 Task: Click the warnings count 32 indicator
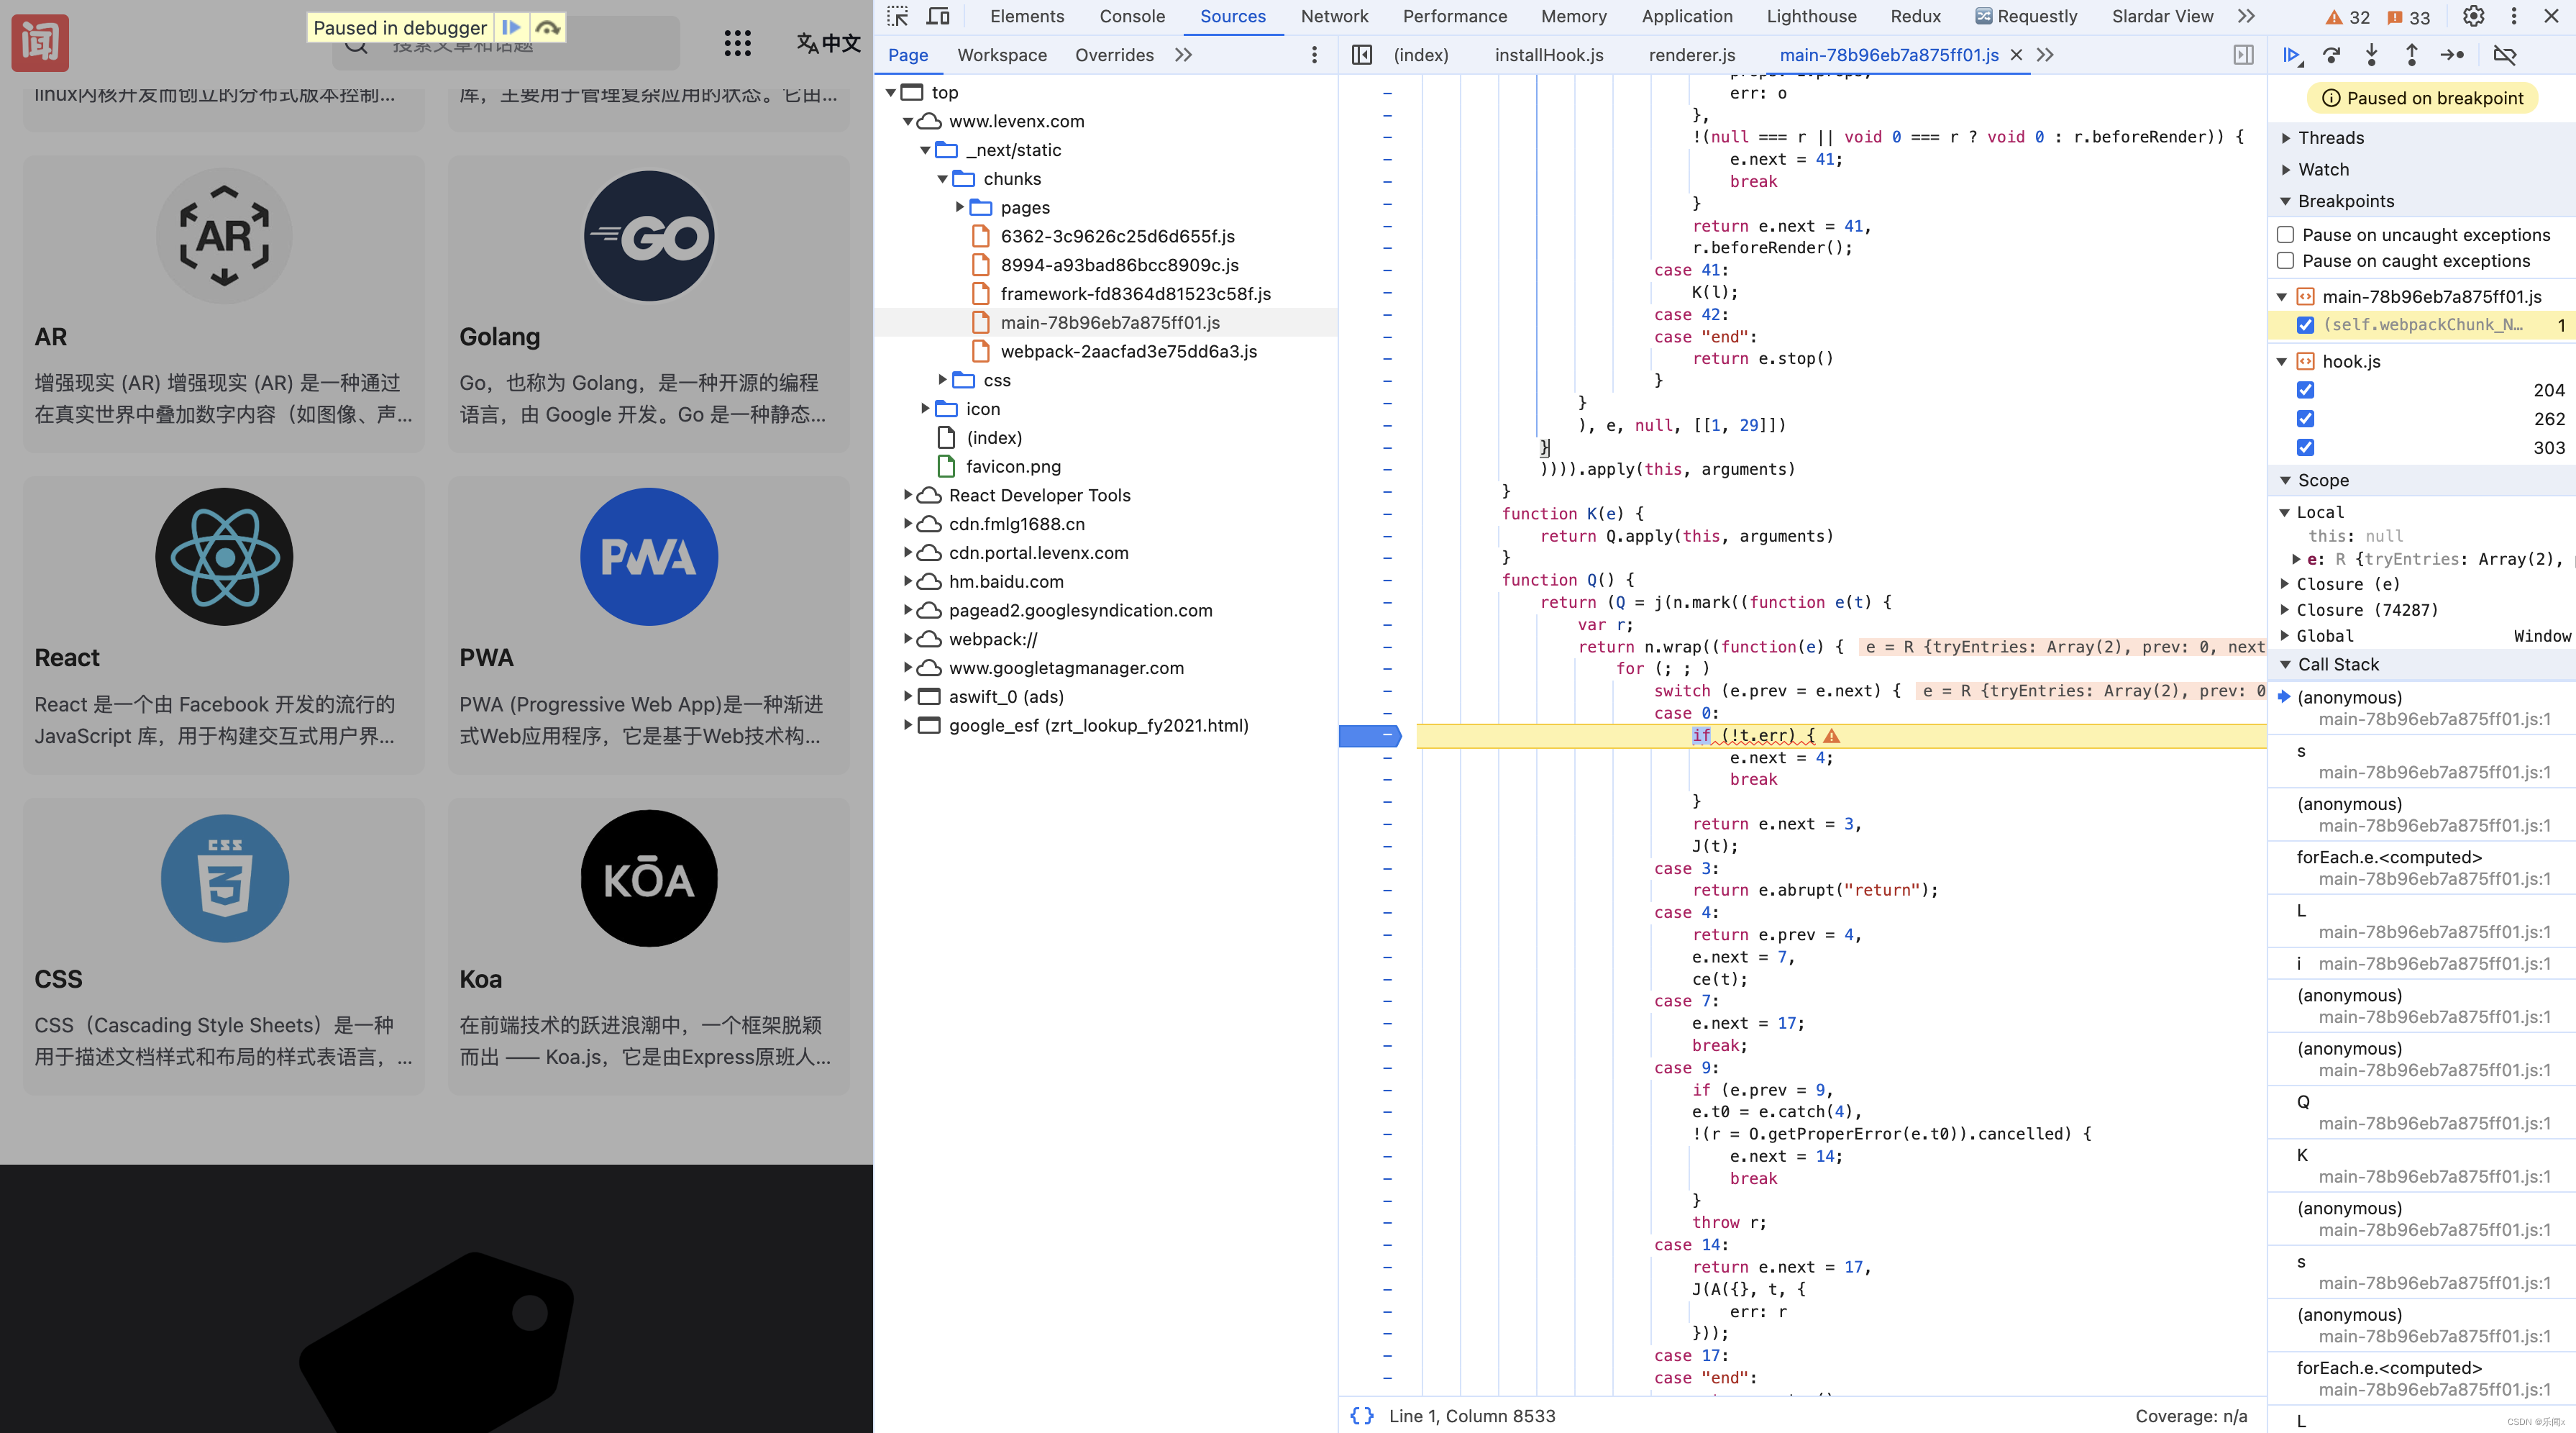point(2347,17)
